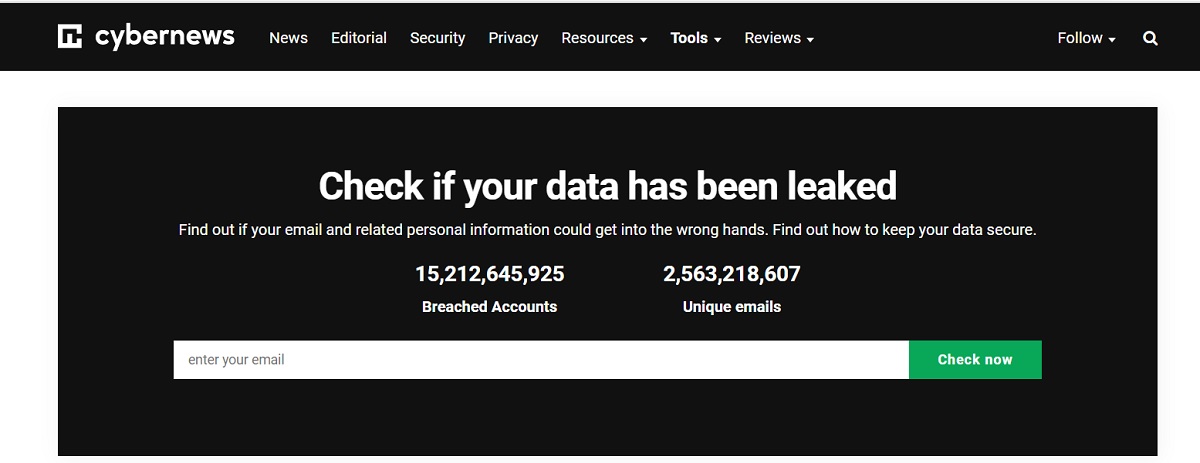Click the Cybernews square logo icon
This screenshot has width=1200, height=463.
(69, 37)
